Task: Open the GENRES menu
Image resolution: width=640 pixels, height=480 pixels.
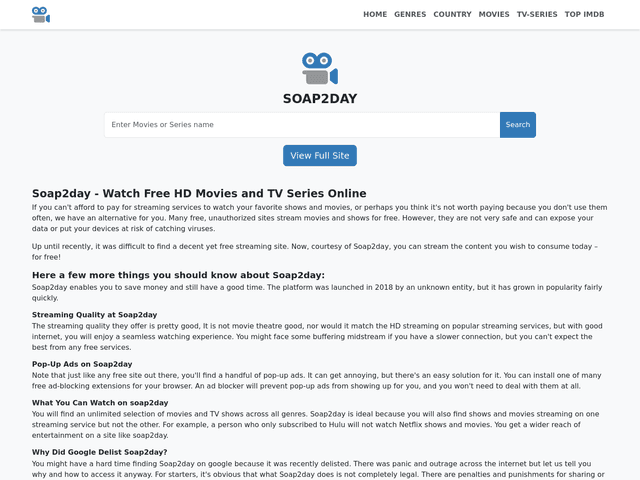Action: [x=410, y=14]
